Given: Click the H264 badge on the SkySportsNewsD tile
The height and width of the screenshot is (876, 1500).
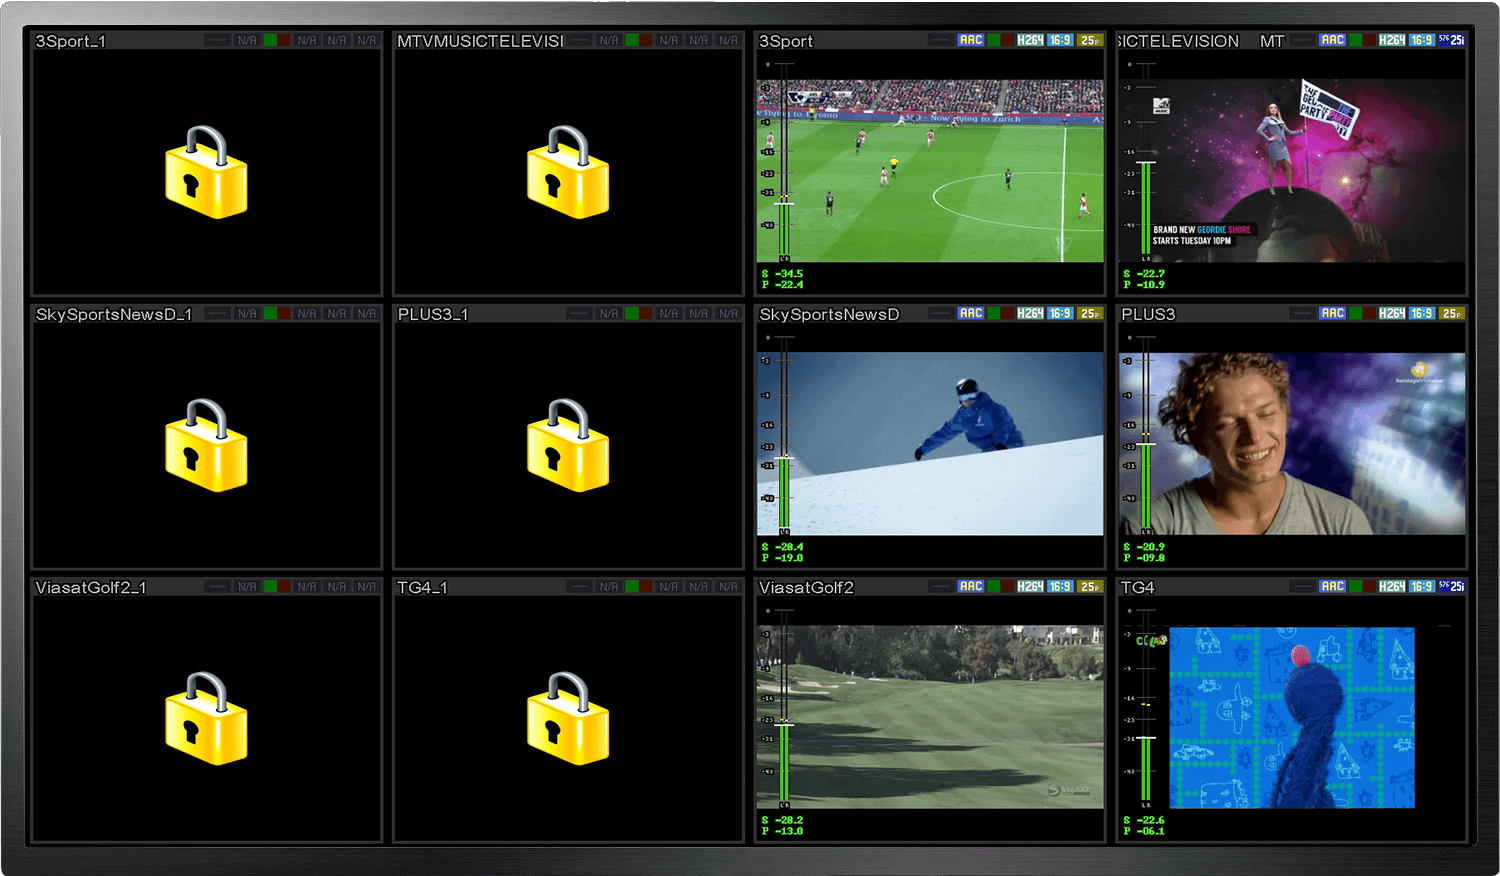Looking at the screenshot, I should point(1030,313).
